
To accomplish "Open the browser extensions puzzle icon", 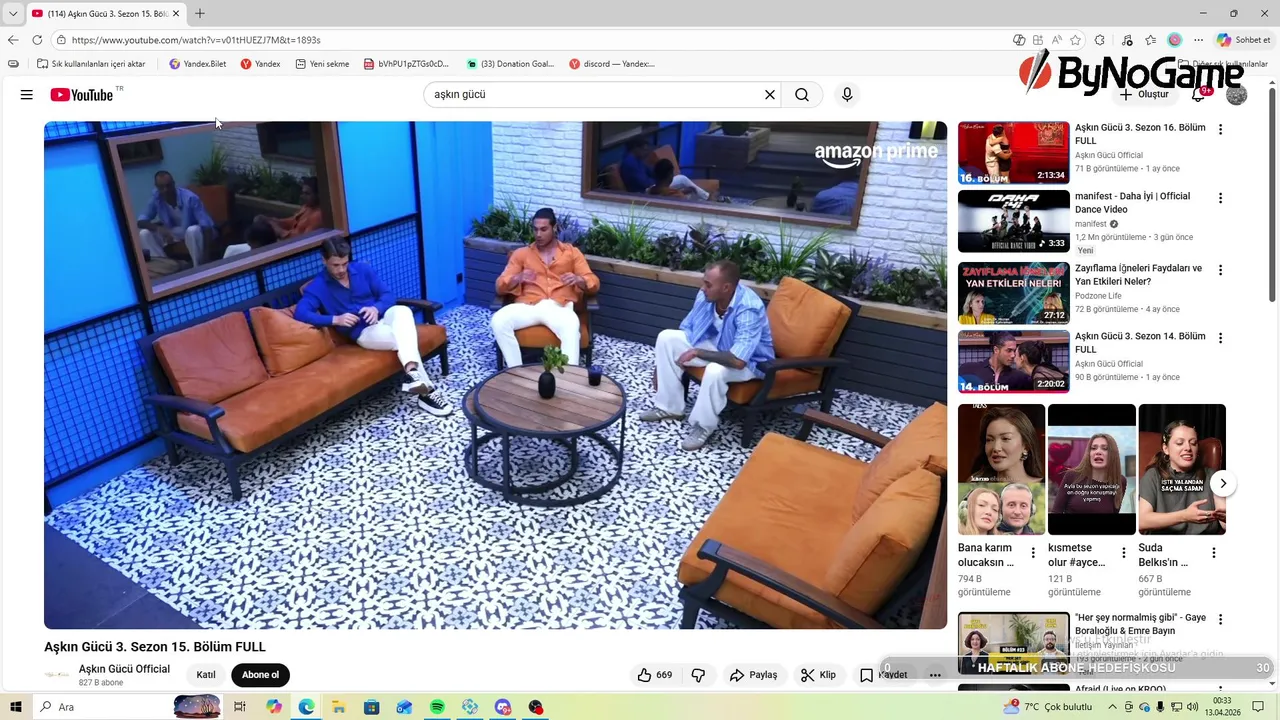I will (1100, 40).
